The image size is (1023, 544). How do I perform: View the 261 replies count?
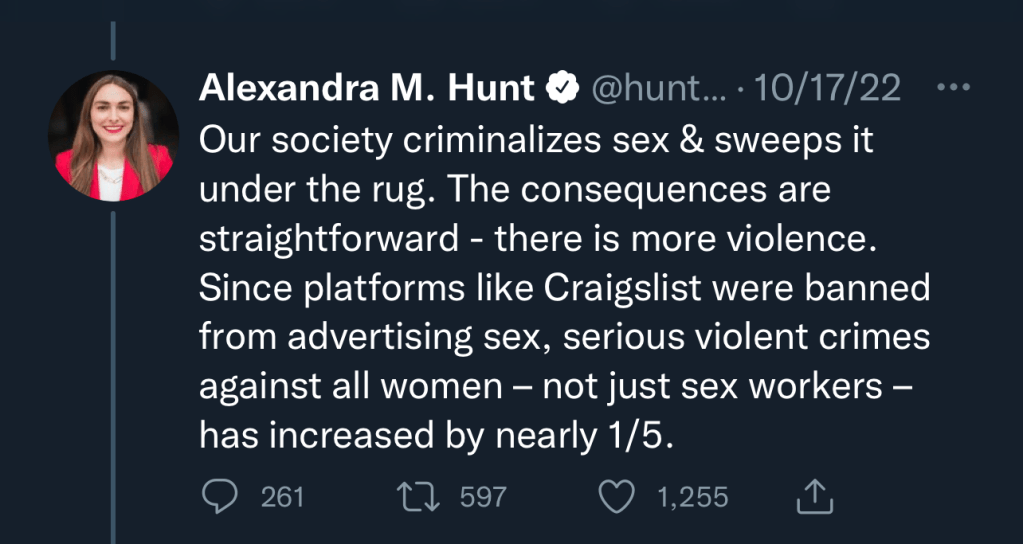pyautogui.click(x=282, y=496)
